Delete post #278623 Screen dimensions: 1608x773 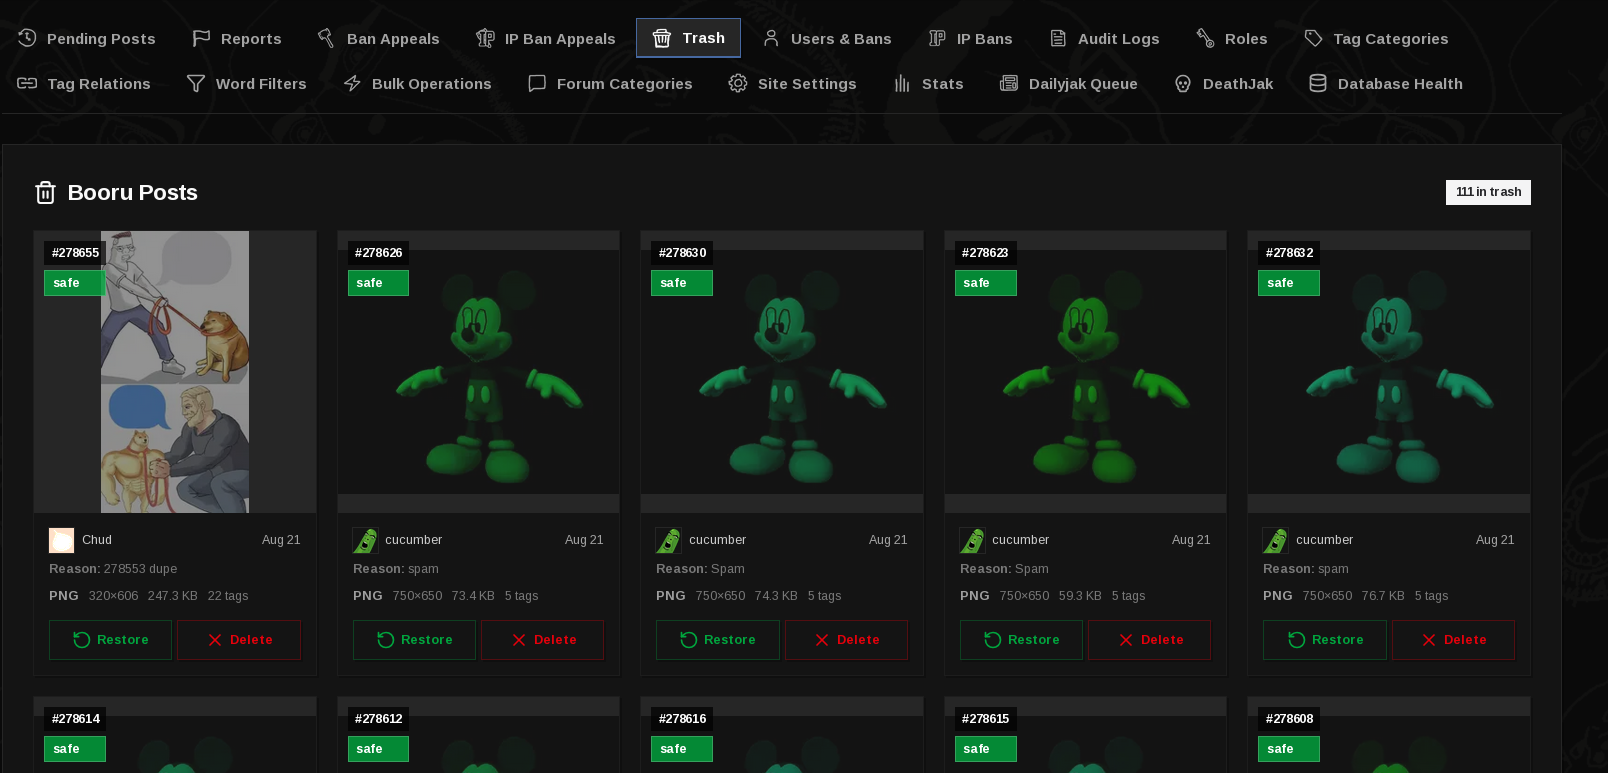(1149, 640)
